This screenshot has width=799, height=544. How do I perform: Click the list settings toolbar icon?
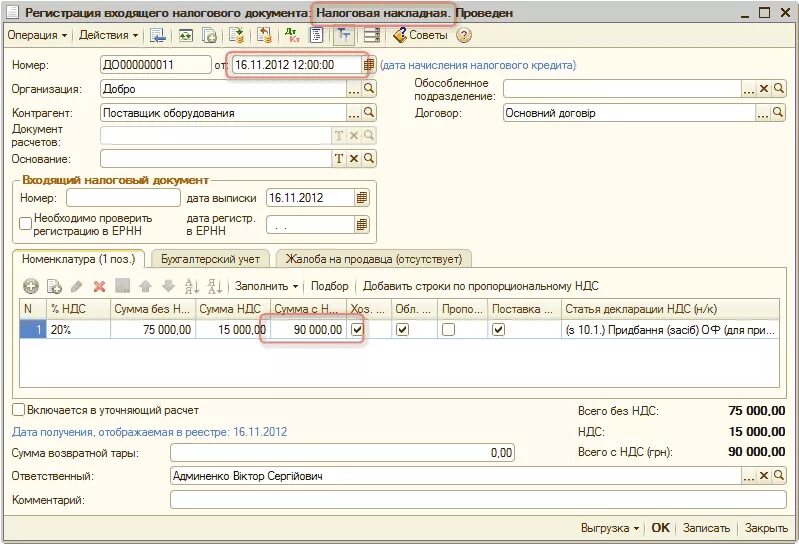[372, 35]
